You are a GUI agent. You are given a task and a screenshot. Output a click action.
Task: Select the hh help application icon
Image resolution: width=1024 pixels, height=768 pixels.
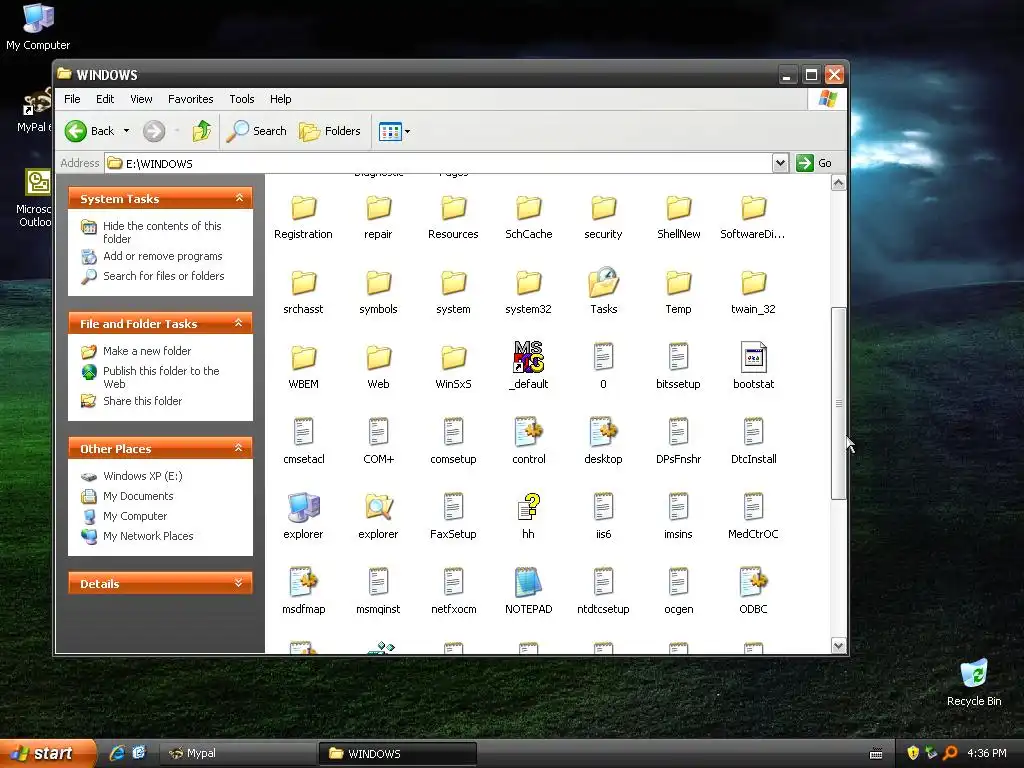pos(528,507)
